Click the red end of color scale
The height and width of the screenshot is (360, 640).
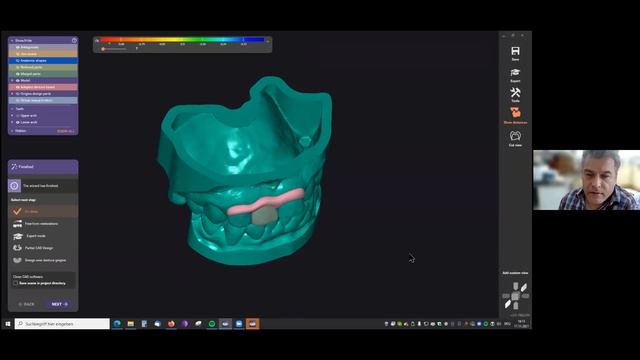(104, 40)
